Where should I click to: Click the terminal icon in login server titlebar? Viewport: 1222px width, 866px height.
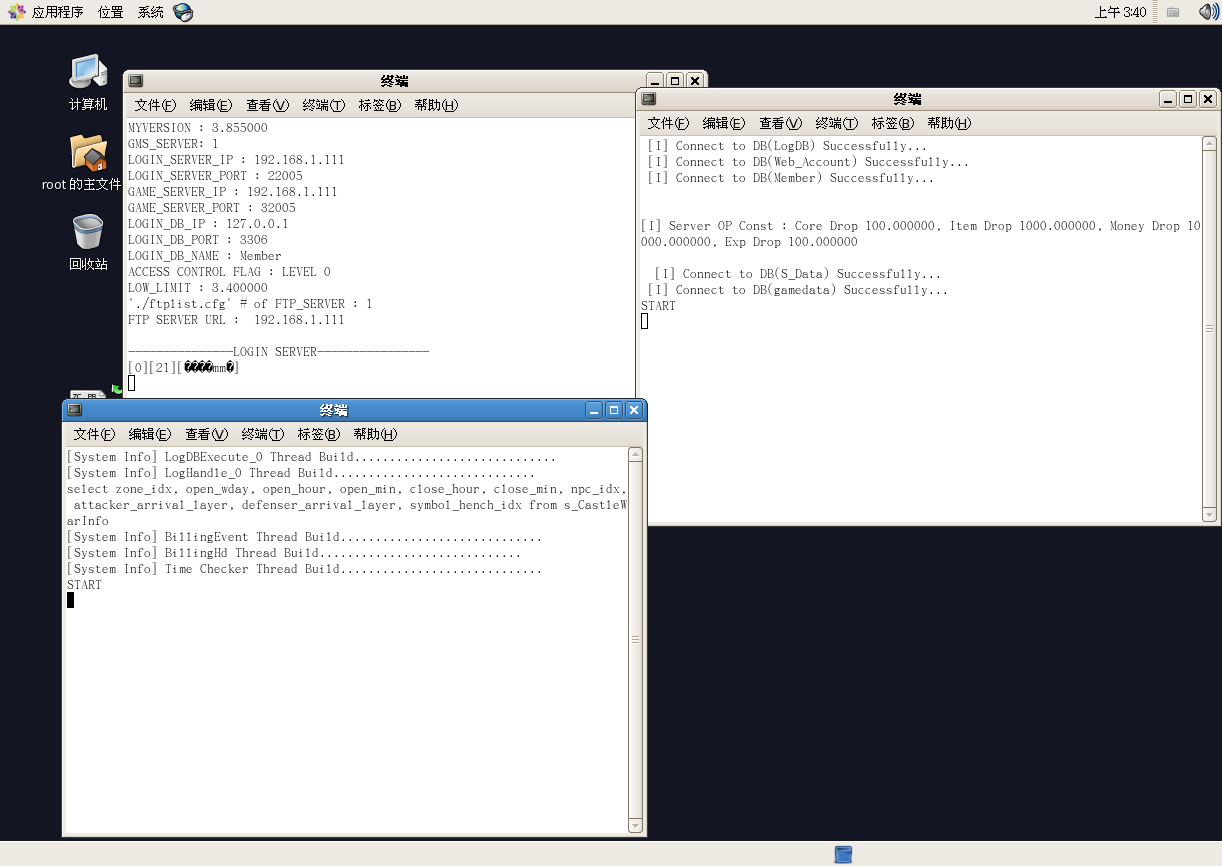(136, 81)
